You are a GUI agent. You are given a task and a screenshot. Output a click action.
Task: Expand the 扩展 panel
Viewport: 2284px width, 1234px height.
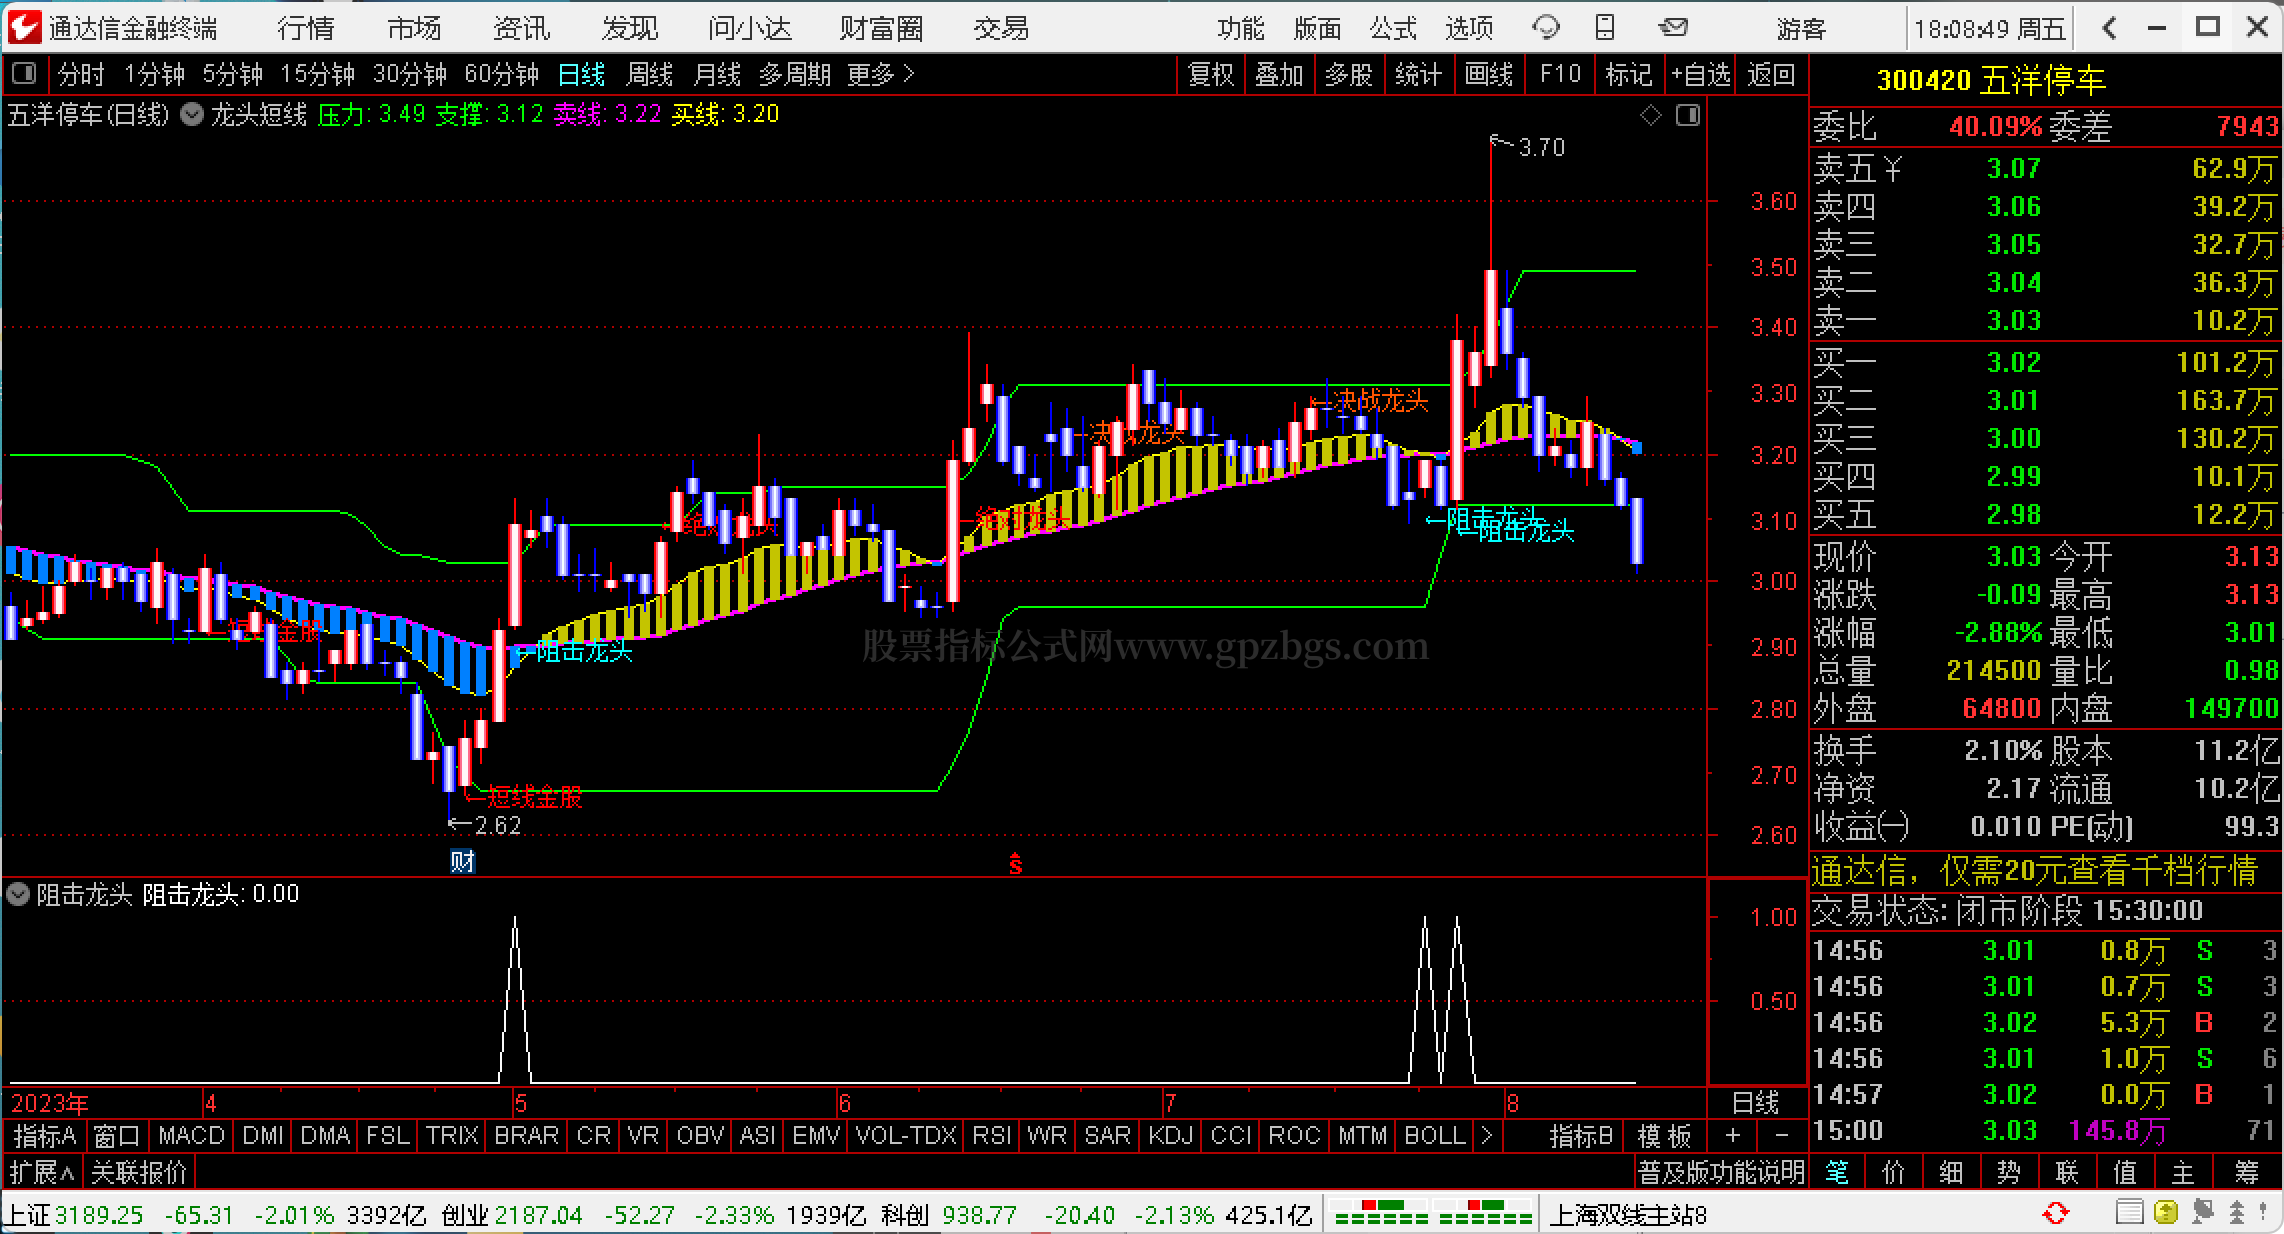43,1172
